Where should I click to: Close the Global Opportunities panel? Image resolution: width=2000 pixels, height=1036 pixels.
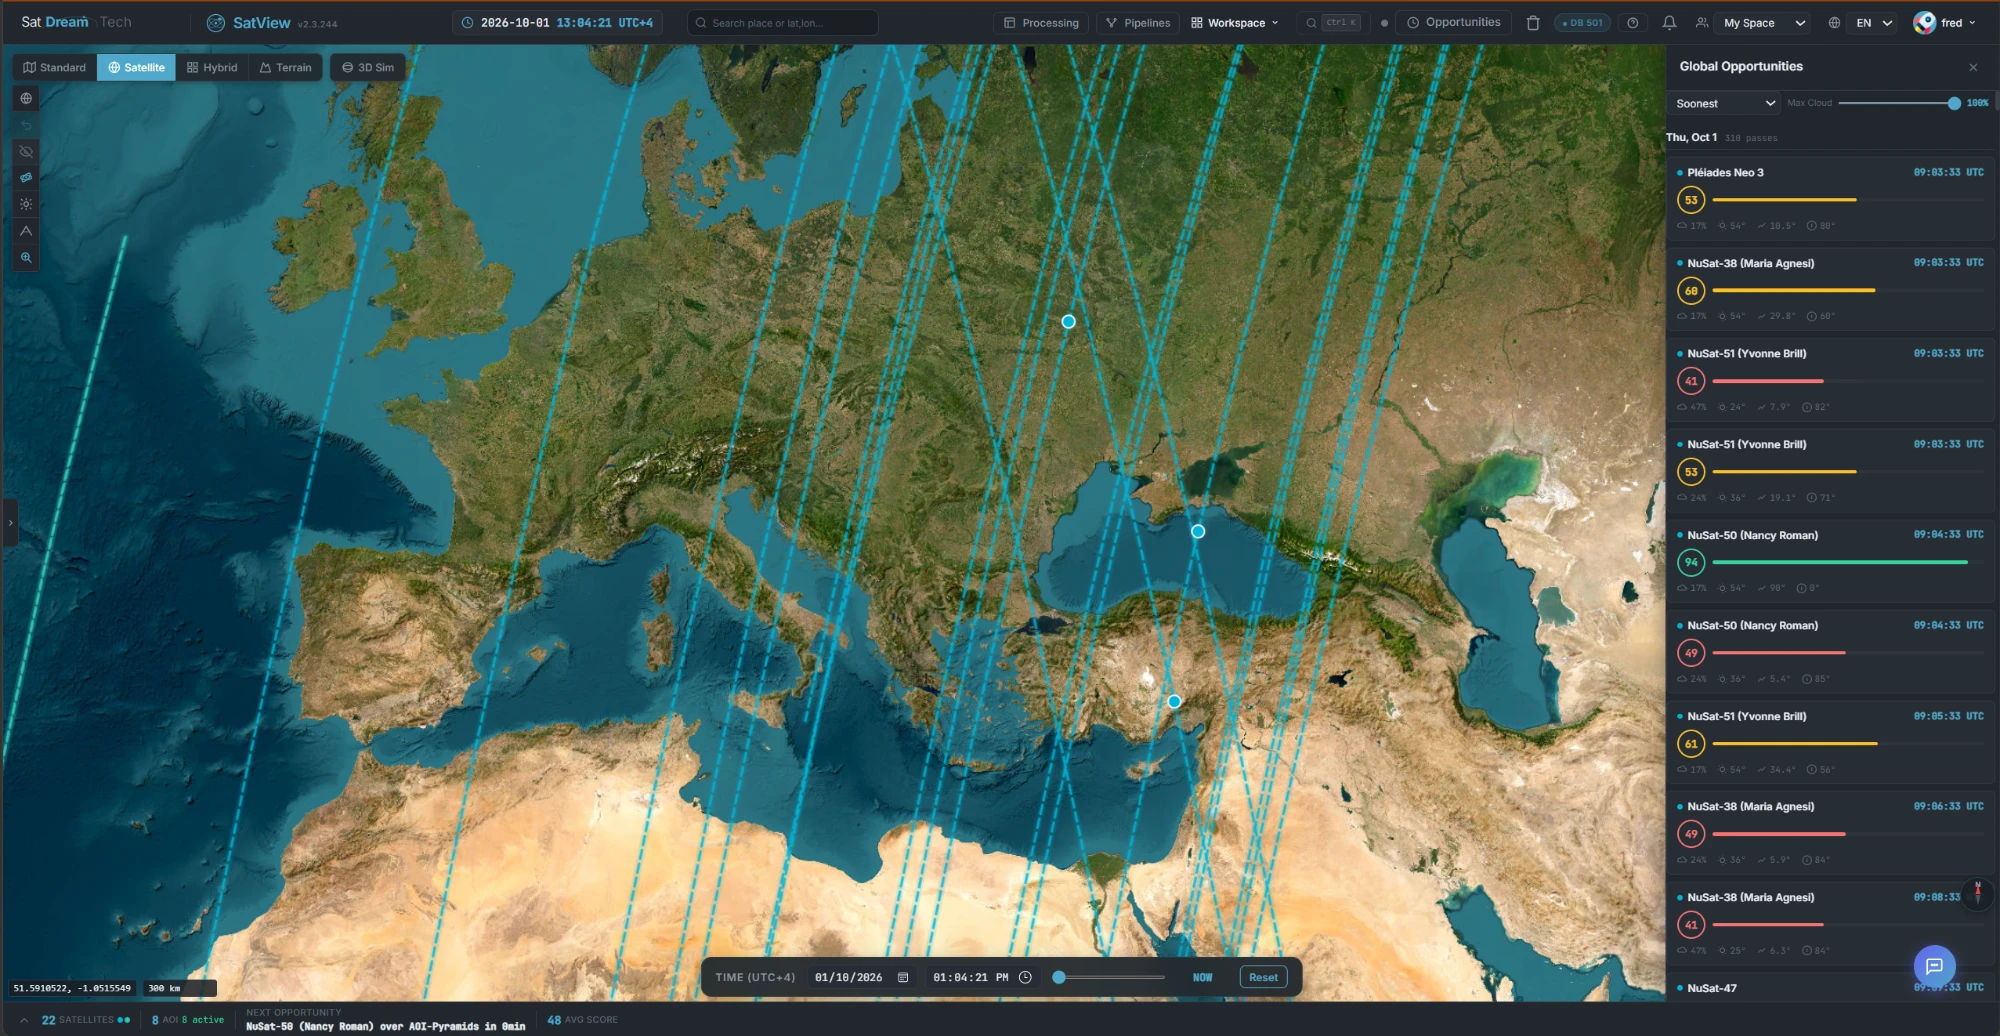[x=1973, y=67]
